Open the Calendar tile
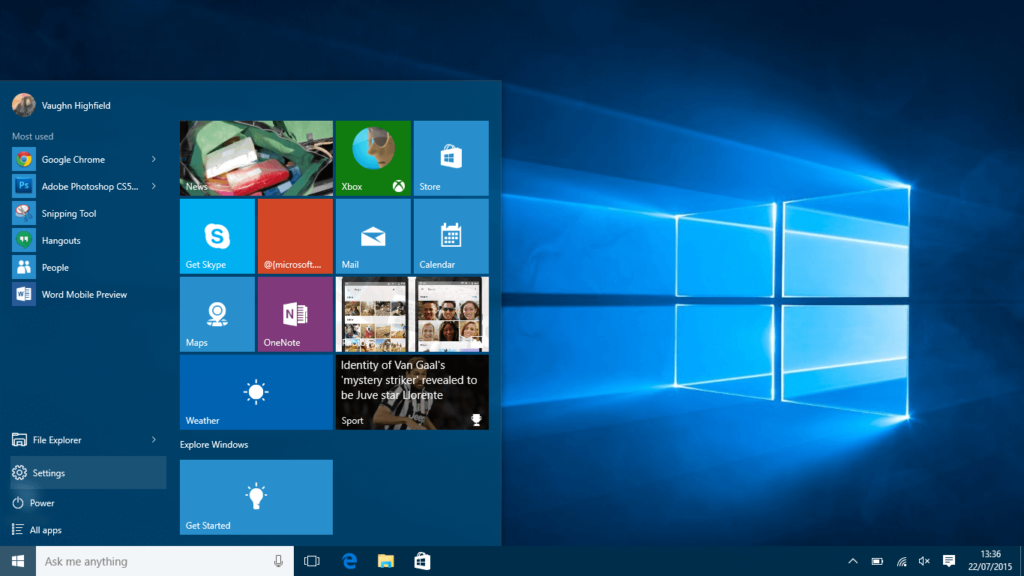This screenshot has width=1024, height=576. pyautogui.click(x=450, y=236)
